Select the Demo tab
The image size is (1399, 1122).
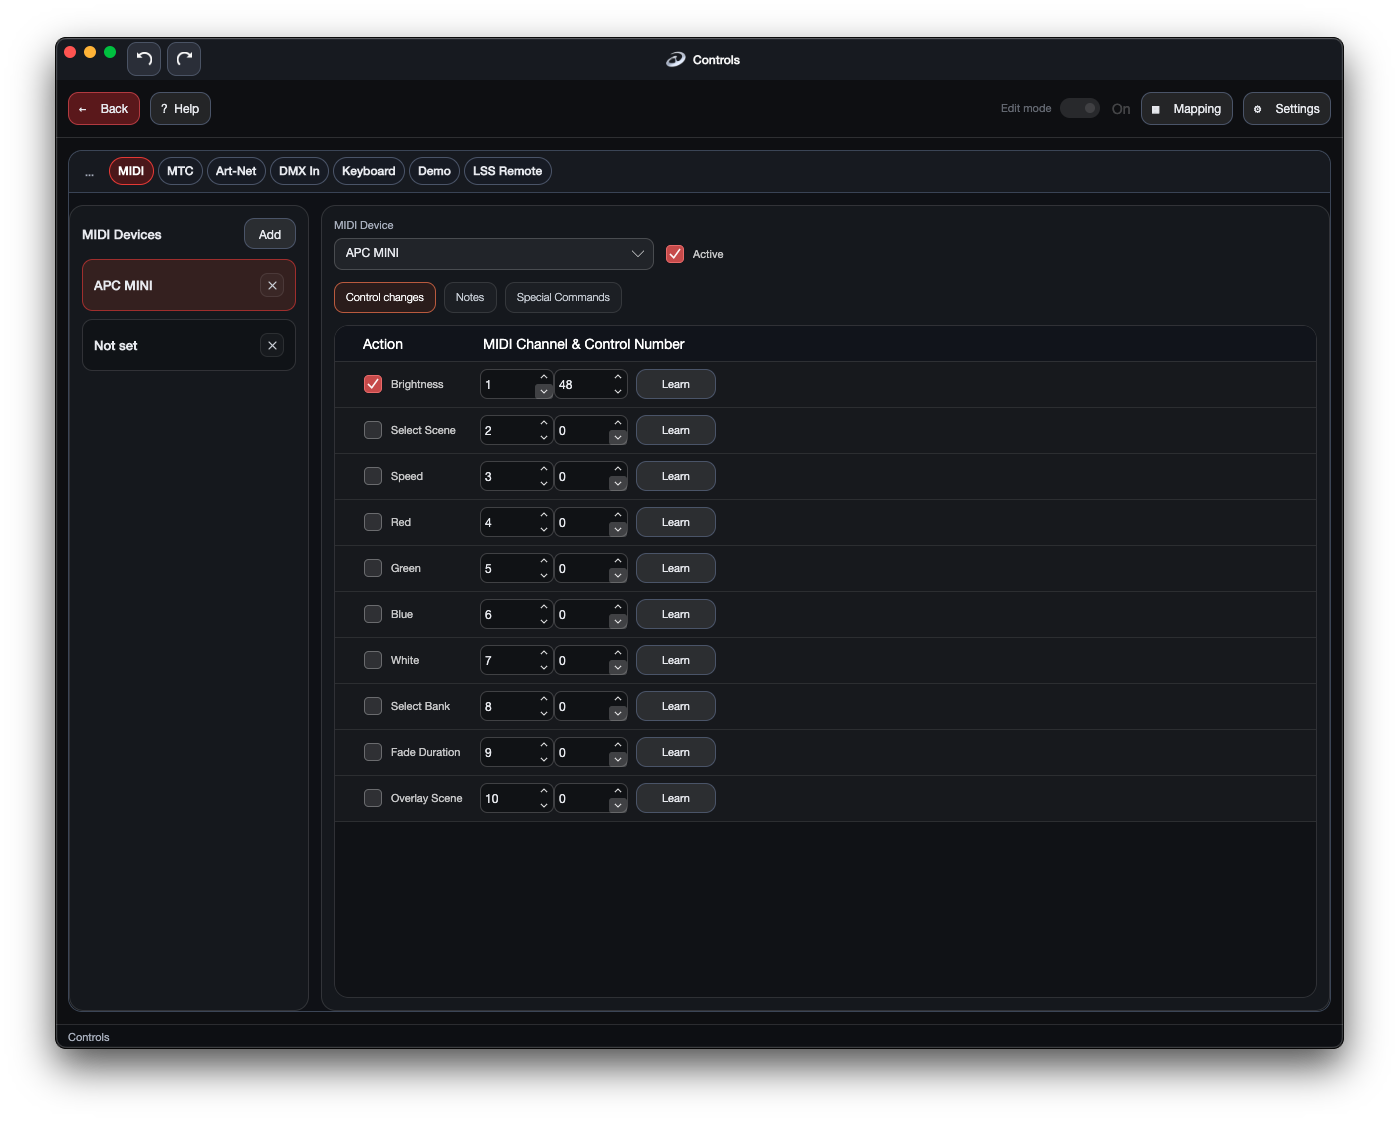point(434,171)
